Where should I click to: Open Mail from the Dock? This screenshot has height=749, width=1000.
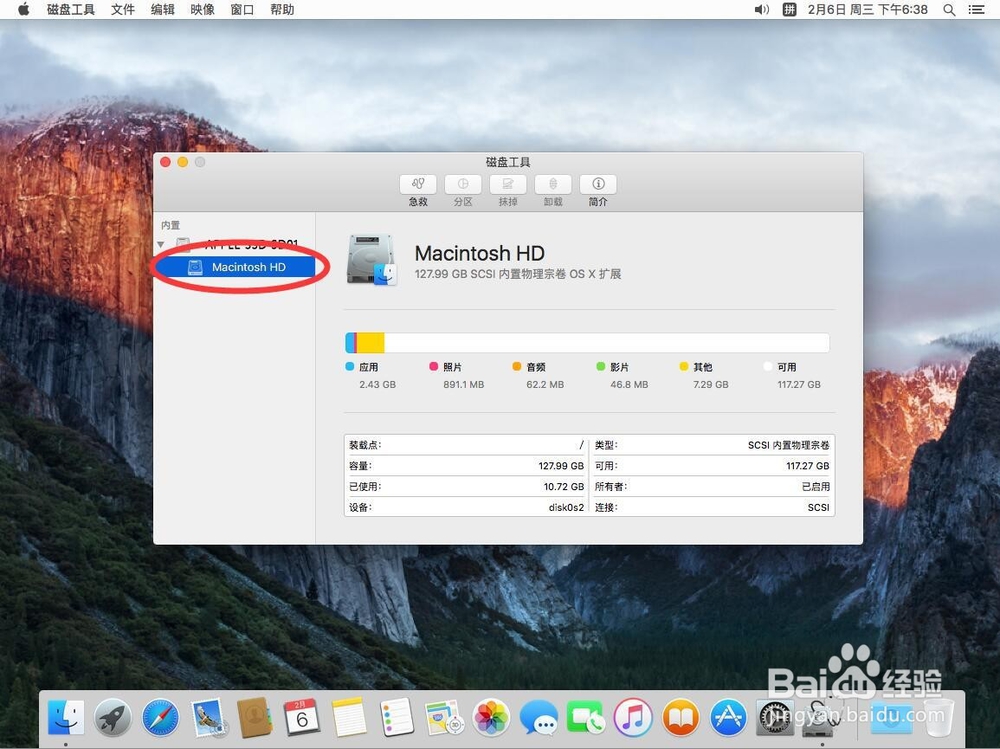pos(208,717)
